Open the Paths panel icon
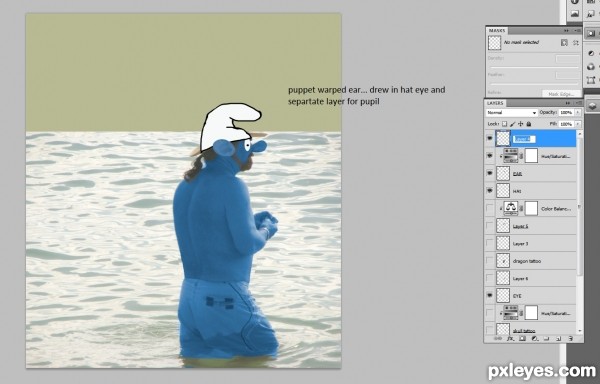The height and width of the screenshot is (384, 600). (591, 80)
